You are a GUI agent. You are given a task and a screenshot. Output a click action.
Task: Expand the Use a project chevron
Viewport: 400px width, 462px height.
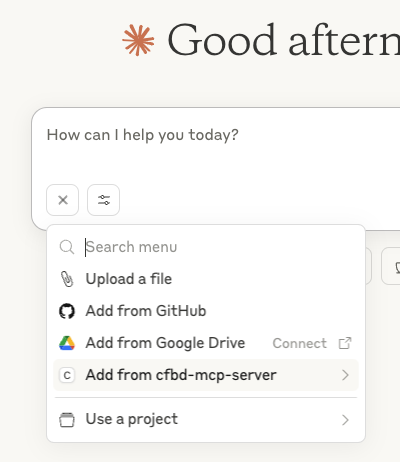[x=345, y=420]
